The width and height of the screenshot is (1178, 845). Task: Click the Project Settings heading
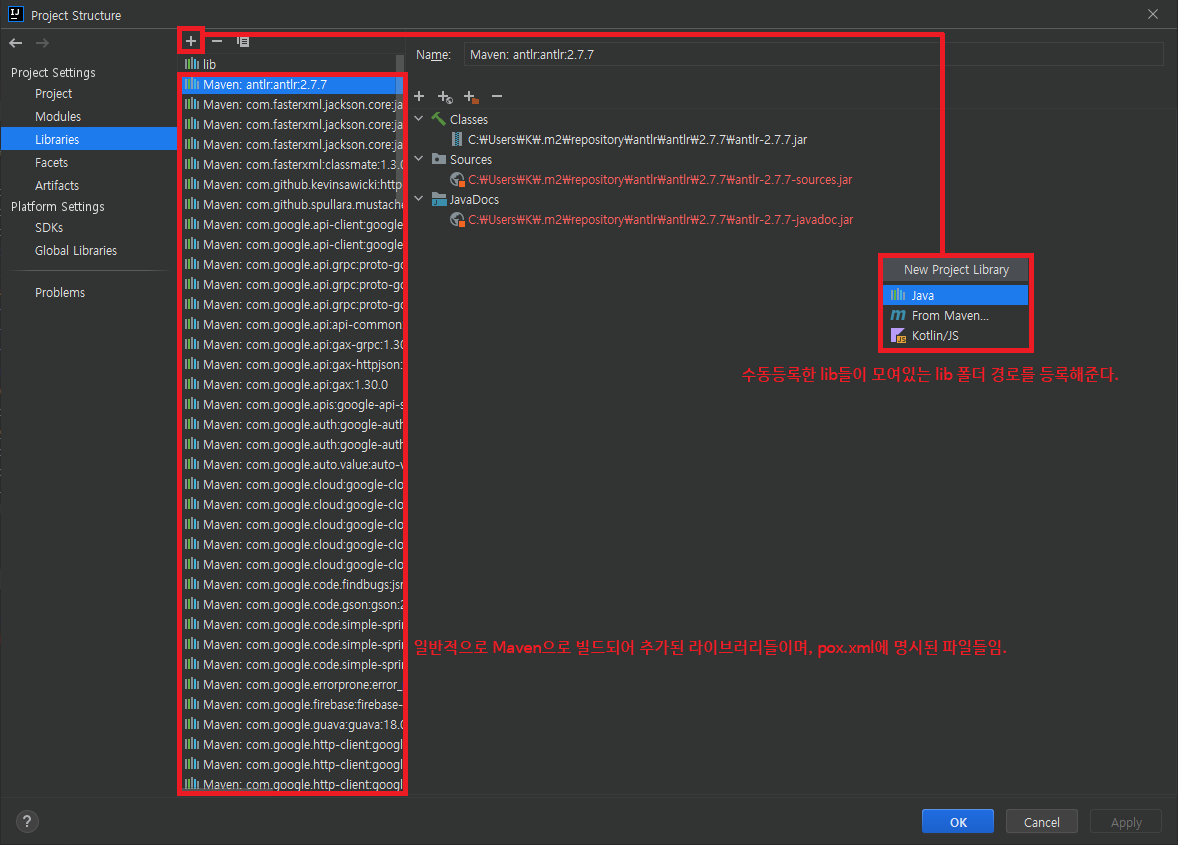(53, 72)
